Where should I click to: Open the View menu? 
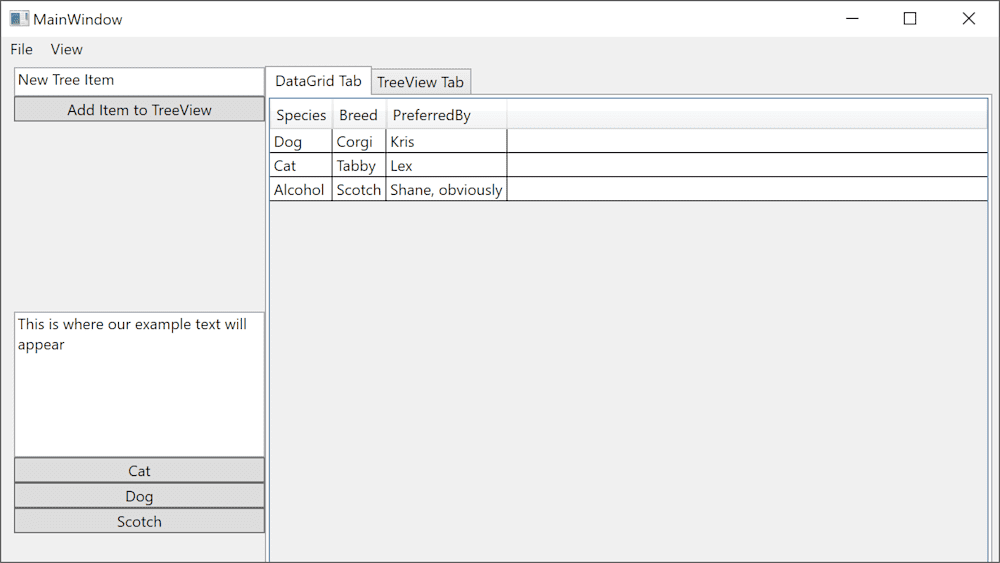66,49
